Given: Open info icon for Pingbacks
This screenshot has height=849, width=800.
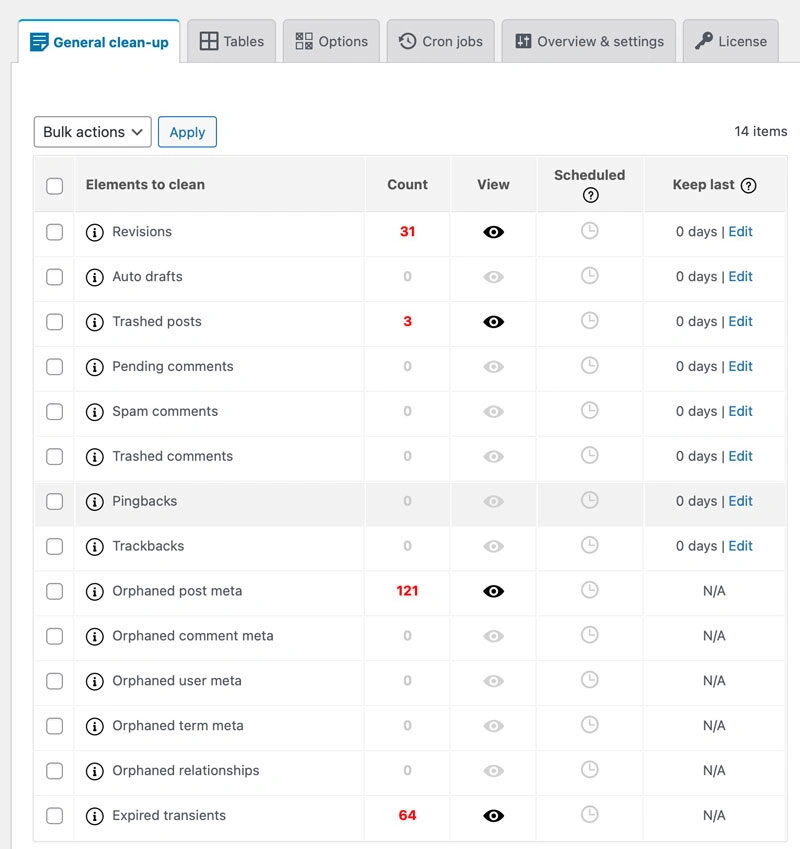Looking at the screenshot, I should [94, 502].
